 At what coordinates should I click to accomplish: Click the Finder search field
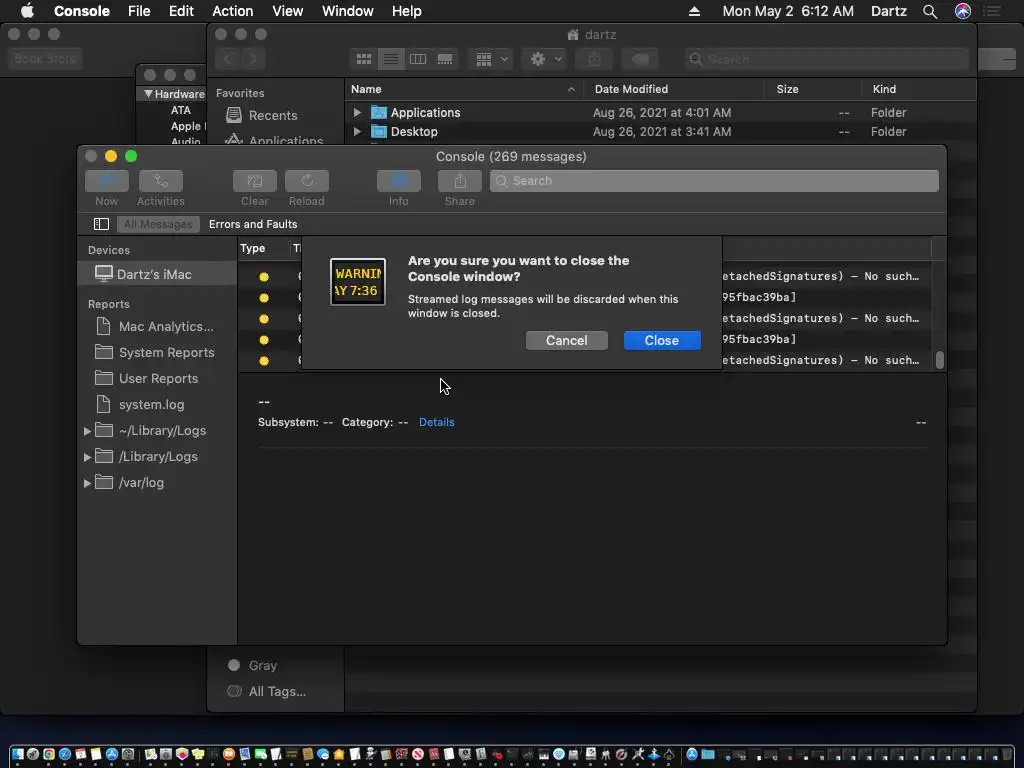(x=826, y=59)
